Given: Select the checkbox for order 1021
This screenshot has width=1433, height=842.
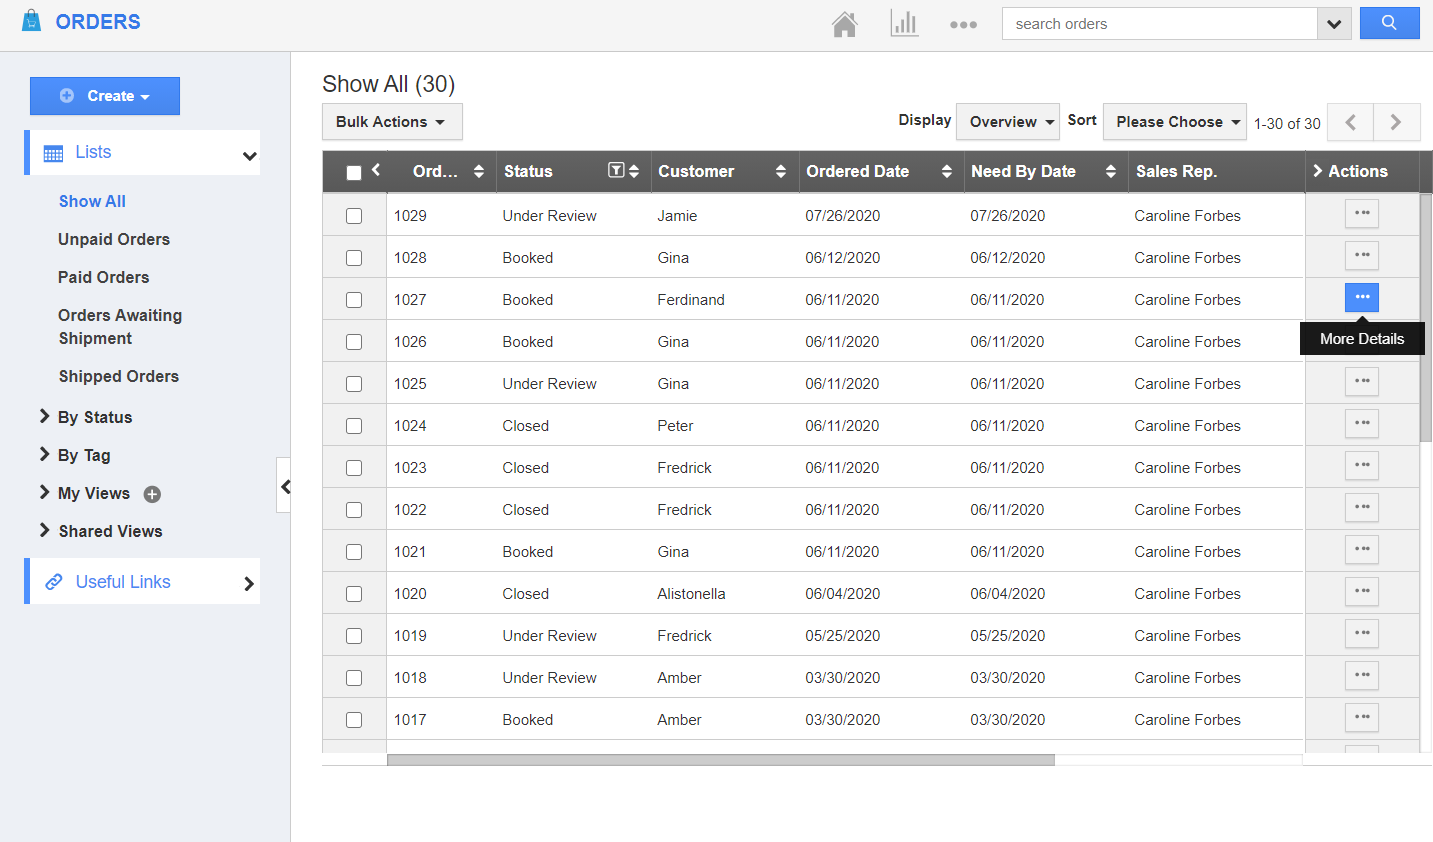Looking at the screenshot, I should (354, 551).
